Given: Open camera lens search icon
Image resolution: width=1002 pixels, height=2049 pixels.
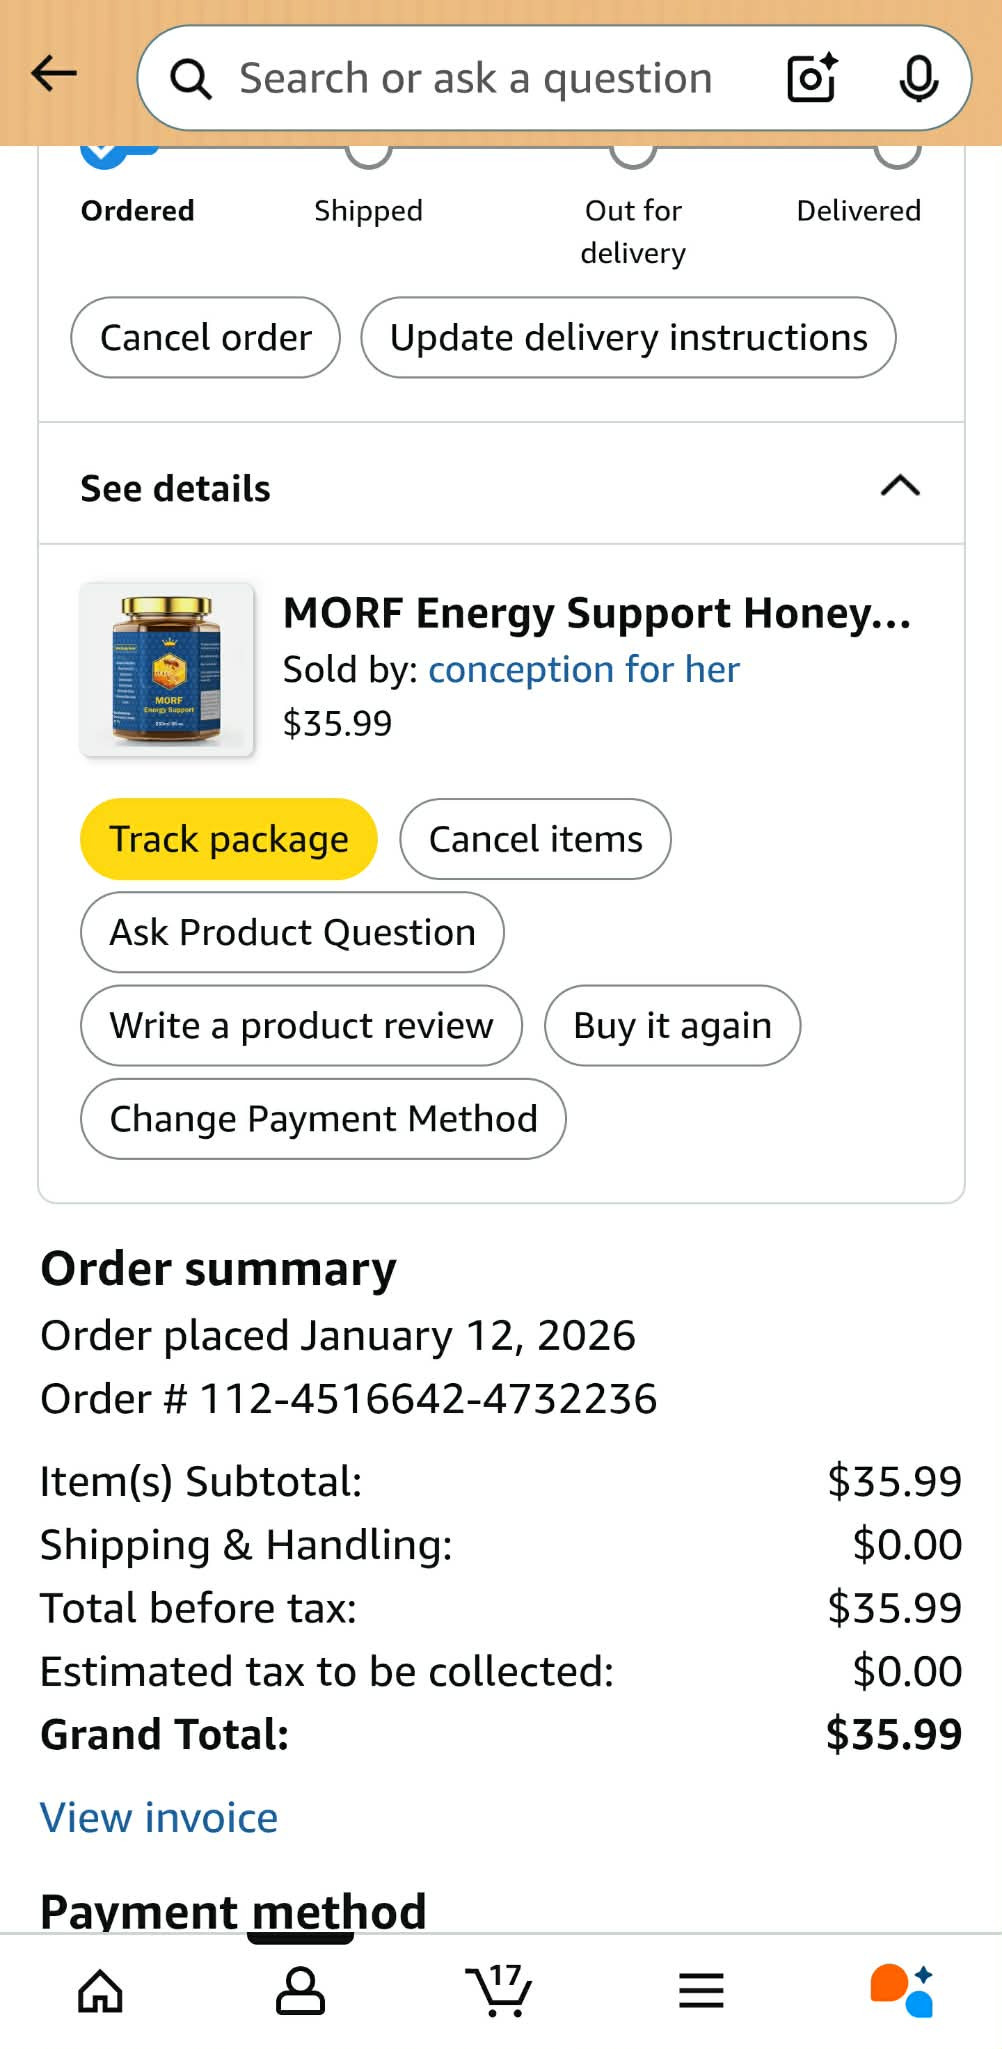Looking at the screenshot, I should pos(811,78).
